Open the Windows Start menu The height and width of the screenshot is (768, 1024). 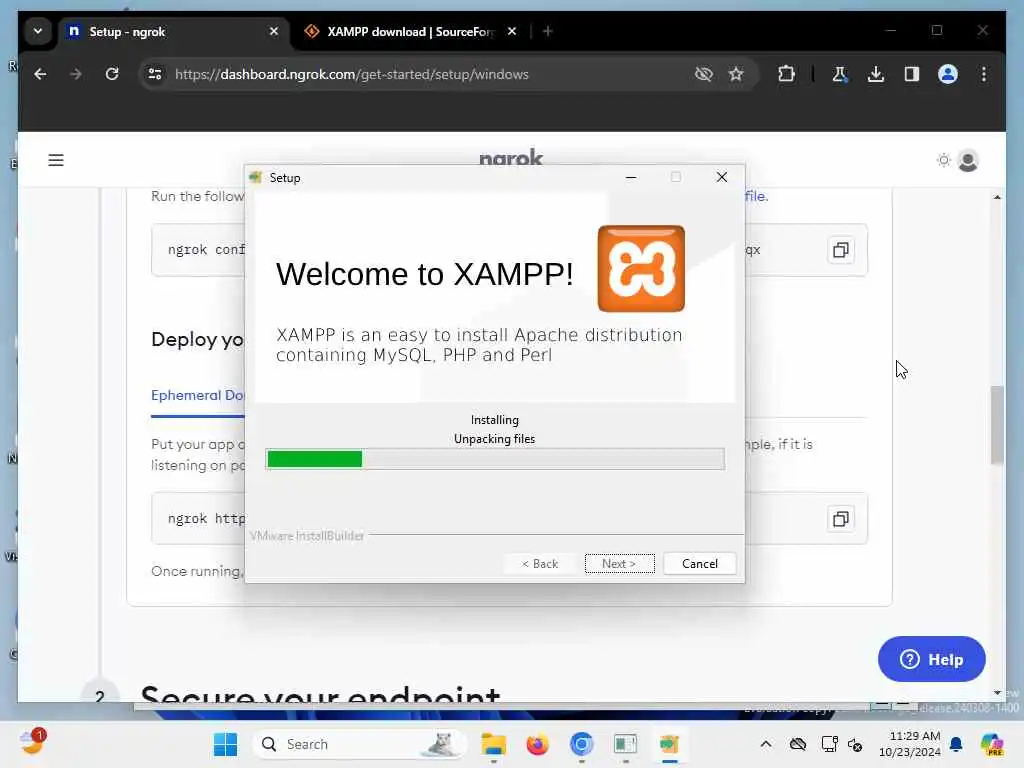[225, 744]
